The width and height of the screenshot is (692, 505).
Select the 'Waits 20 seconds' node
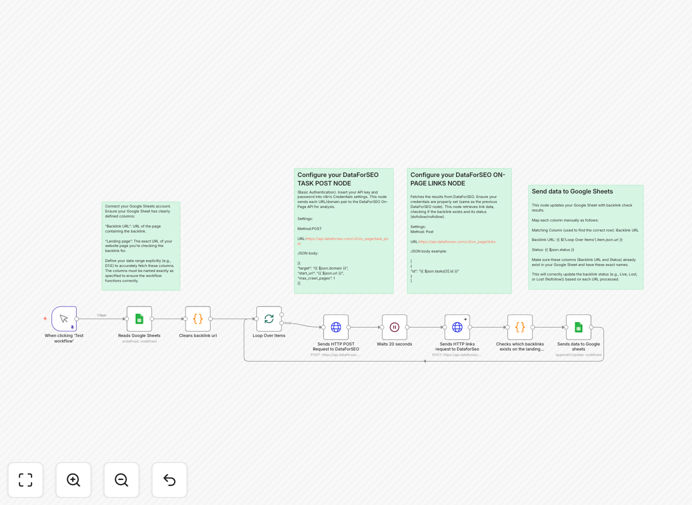tap(395, 327)
